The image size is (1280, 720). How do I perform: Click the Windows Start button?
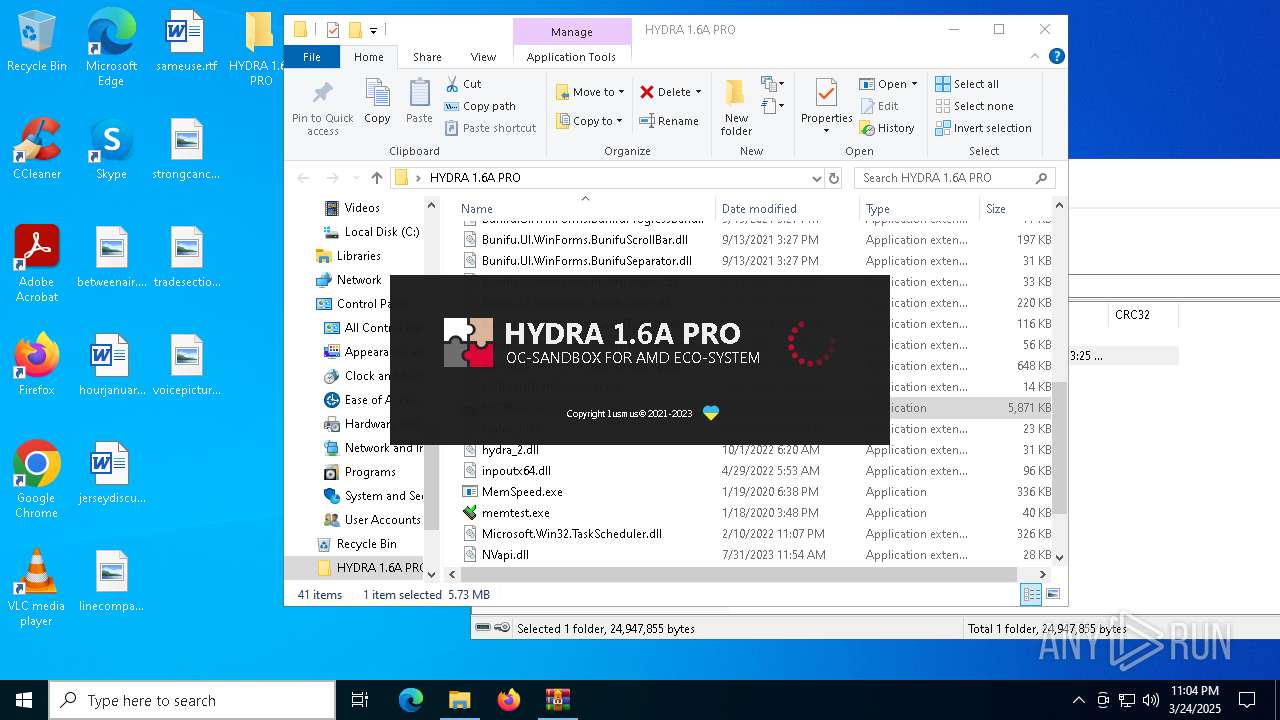24,700
